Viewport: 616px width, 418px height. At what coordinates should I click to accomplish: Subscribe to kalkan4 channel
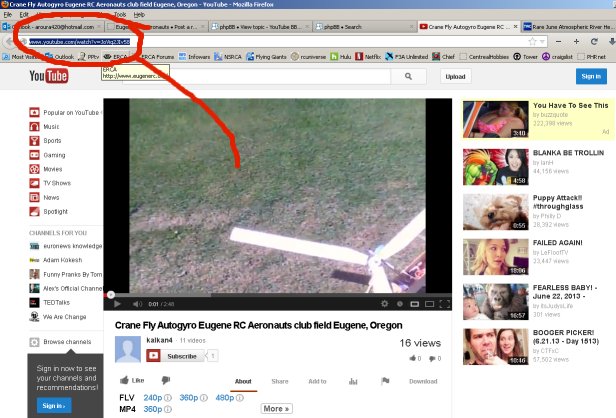176,356
